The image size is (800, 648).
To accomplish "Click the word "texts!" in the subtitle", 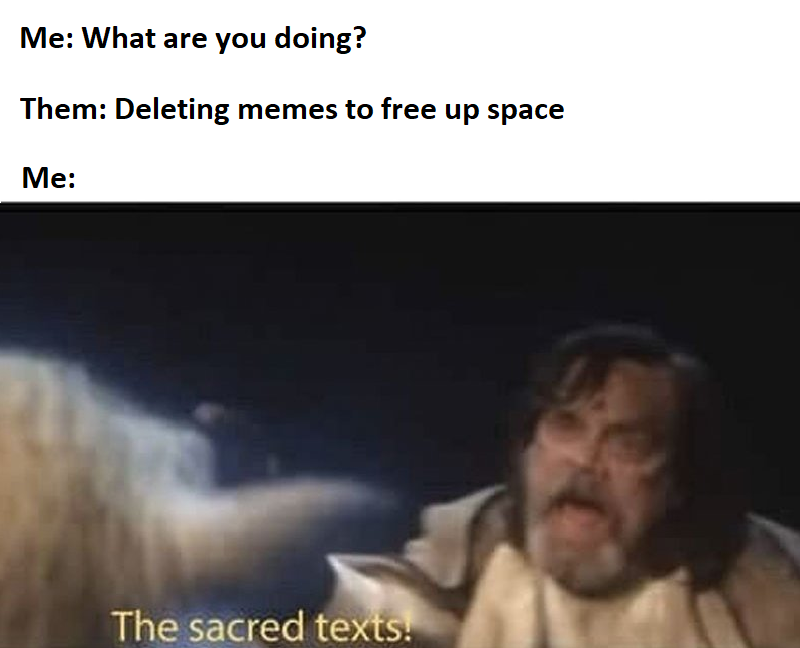I will (363, 627).
